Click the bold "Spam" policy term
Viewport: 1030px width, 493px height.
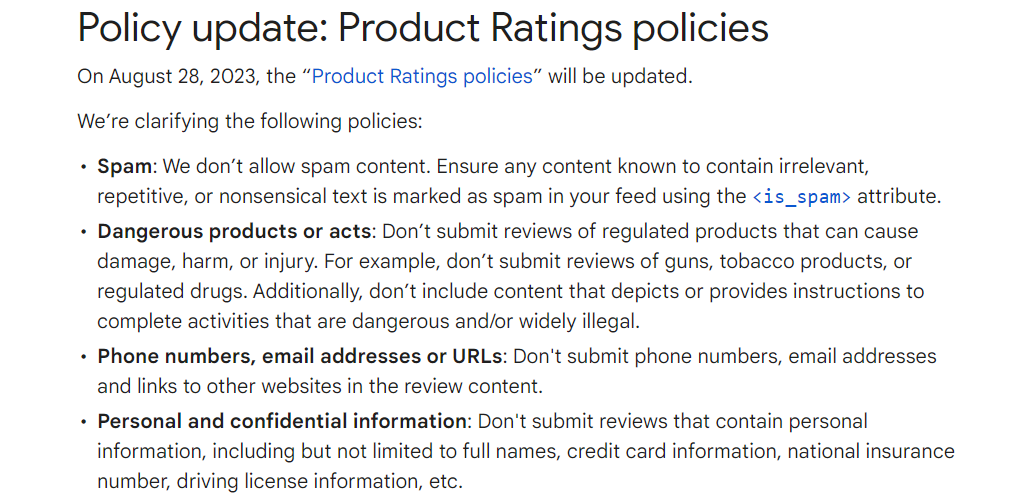point(124,167)
